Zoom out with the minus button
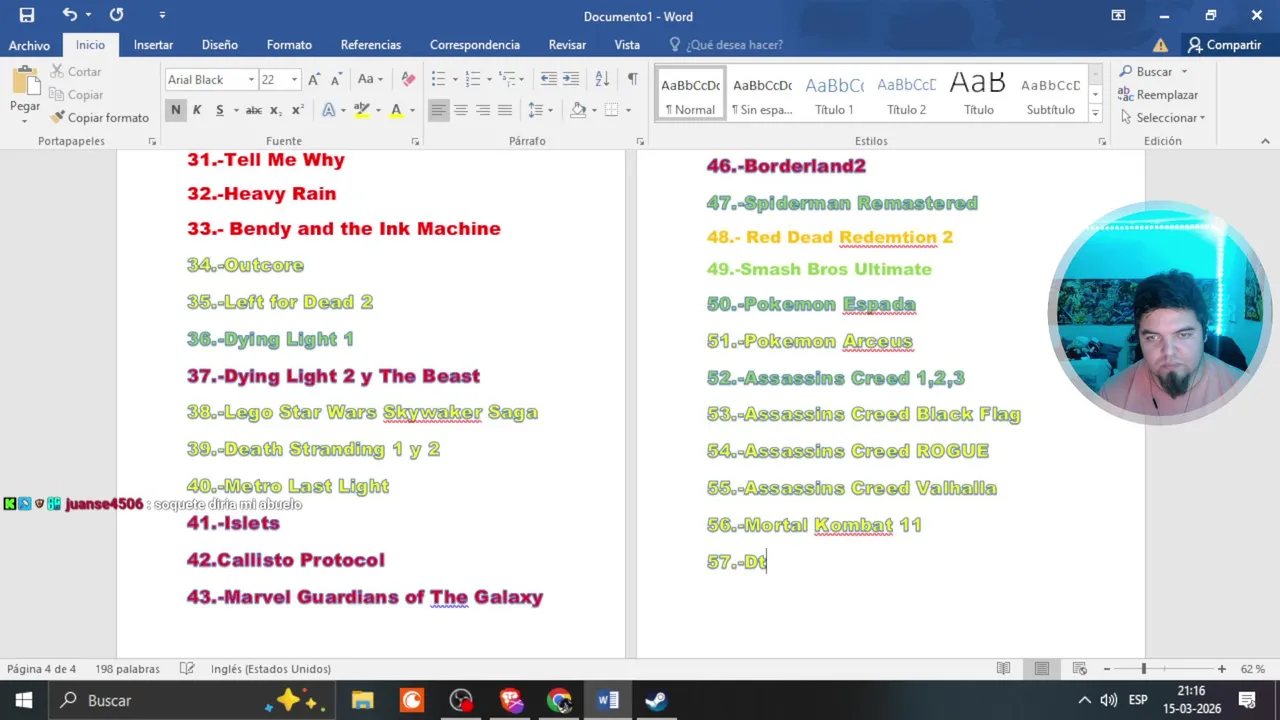Screen dimensions: 1280x720 [x=1107, y=669]
